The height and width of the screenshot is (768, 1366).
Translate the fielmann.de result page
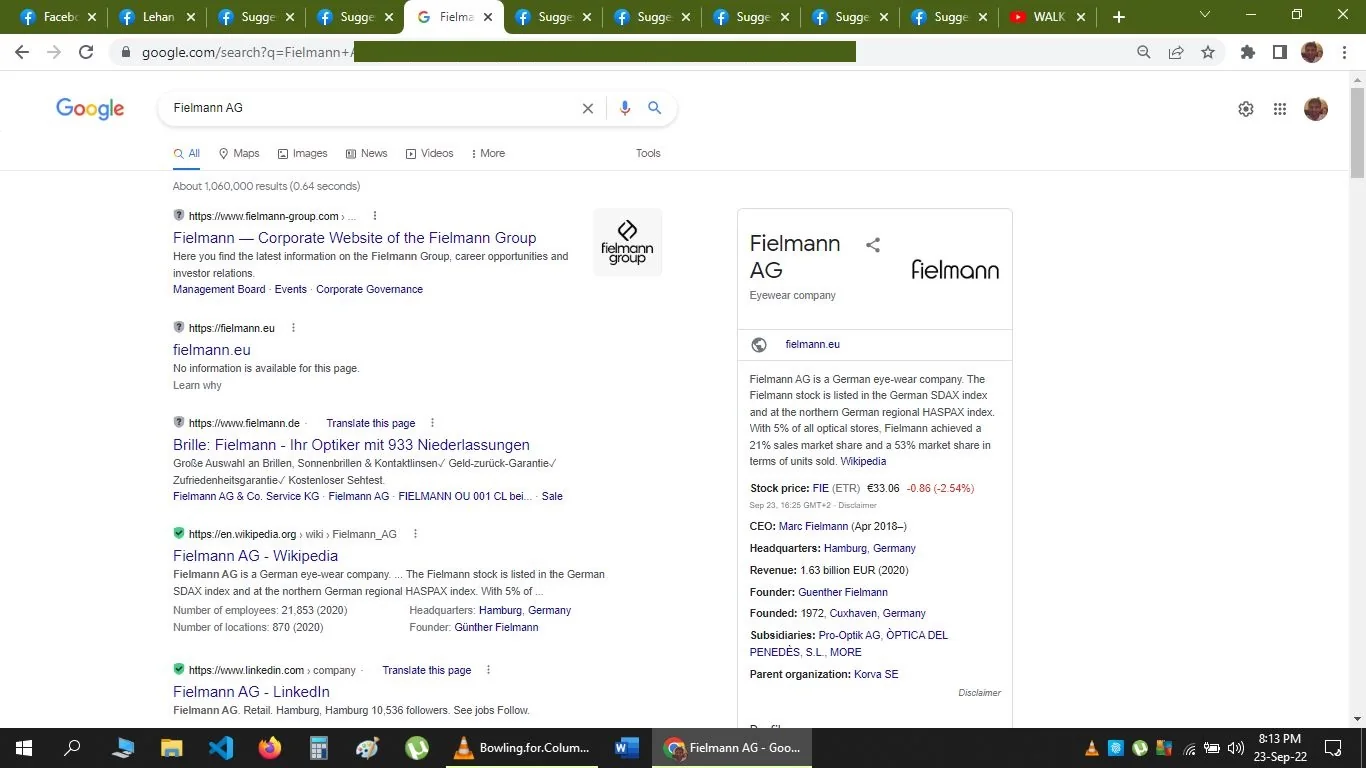point(370,423)
